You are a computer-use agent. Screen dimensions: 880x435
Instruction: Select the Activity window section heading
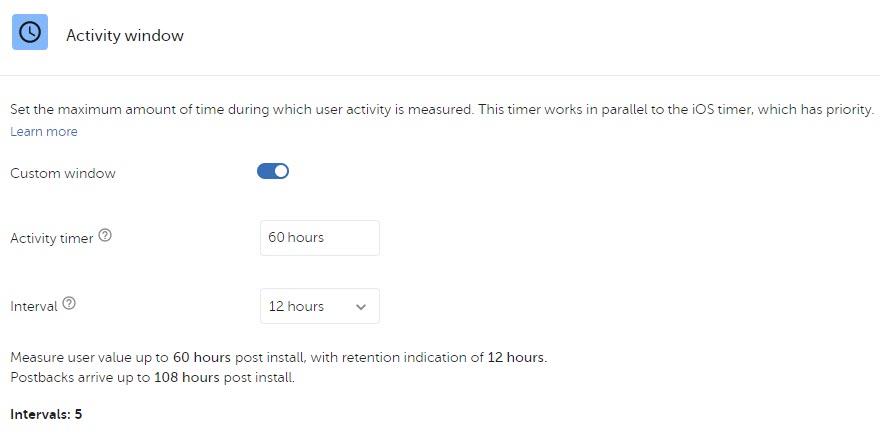click(125, 35)
